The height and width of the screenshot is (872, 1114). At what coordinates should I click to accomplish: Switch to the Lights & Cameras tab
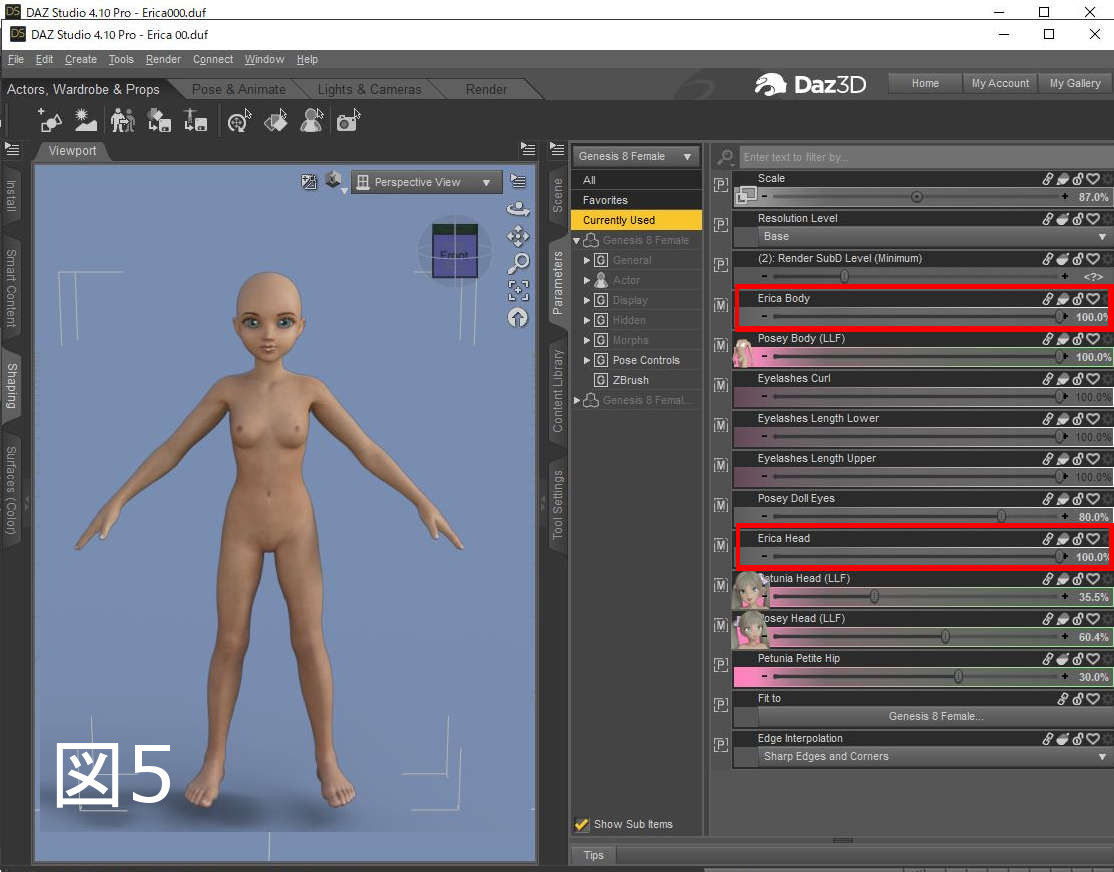[x=369, y=90]
